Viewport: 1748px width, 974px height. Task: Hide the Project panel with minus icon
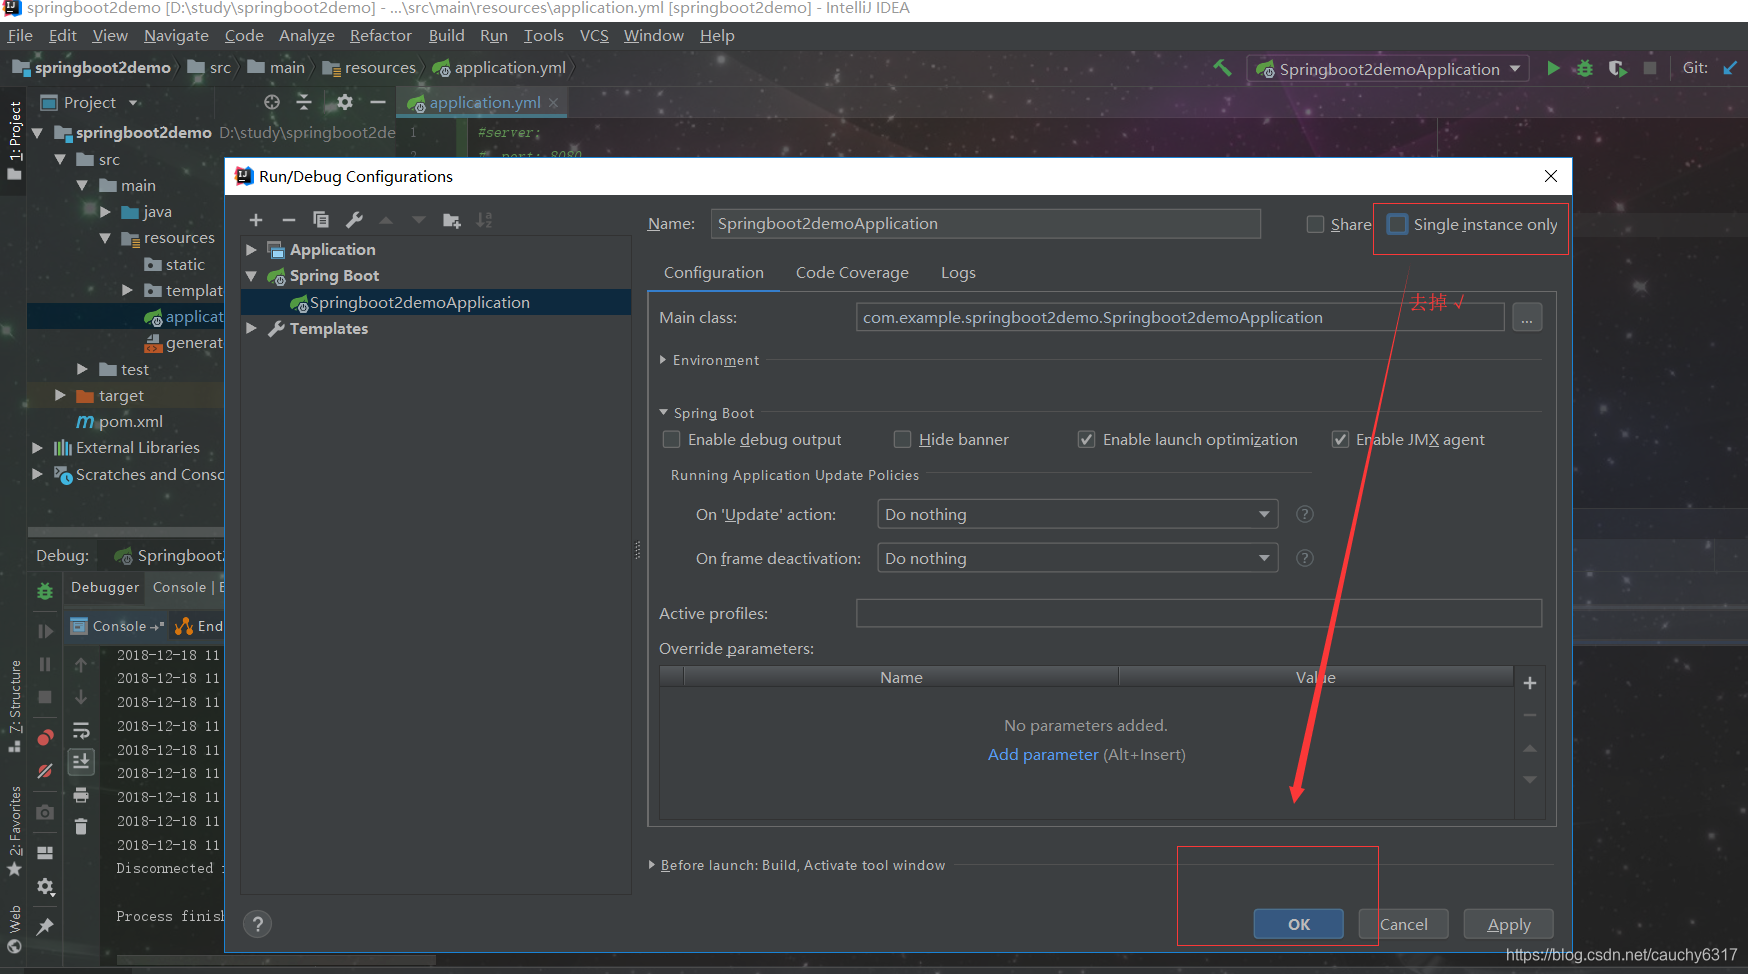[x=378, y=102]
